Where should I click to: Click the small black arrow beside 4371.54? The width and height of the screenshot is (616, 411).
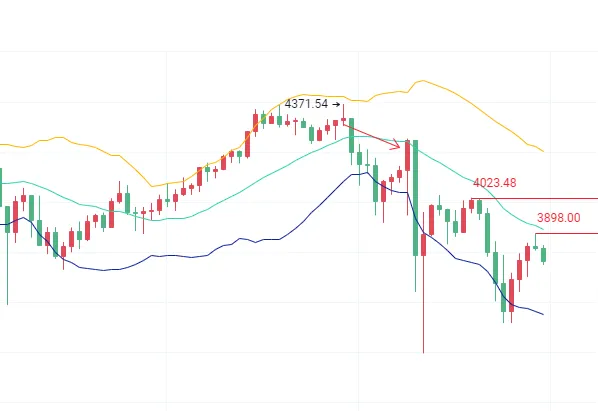(335, 104)
